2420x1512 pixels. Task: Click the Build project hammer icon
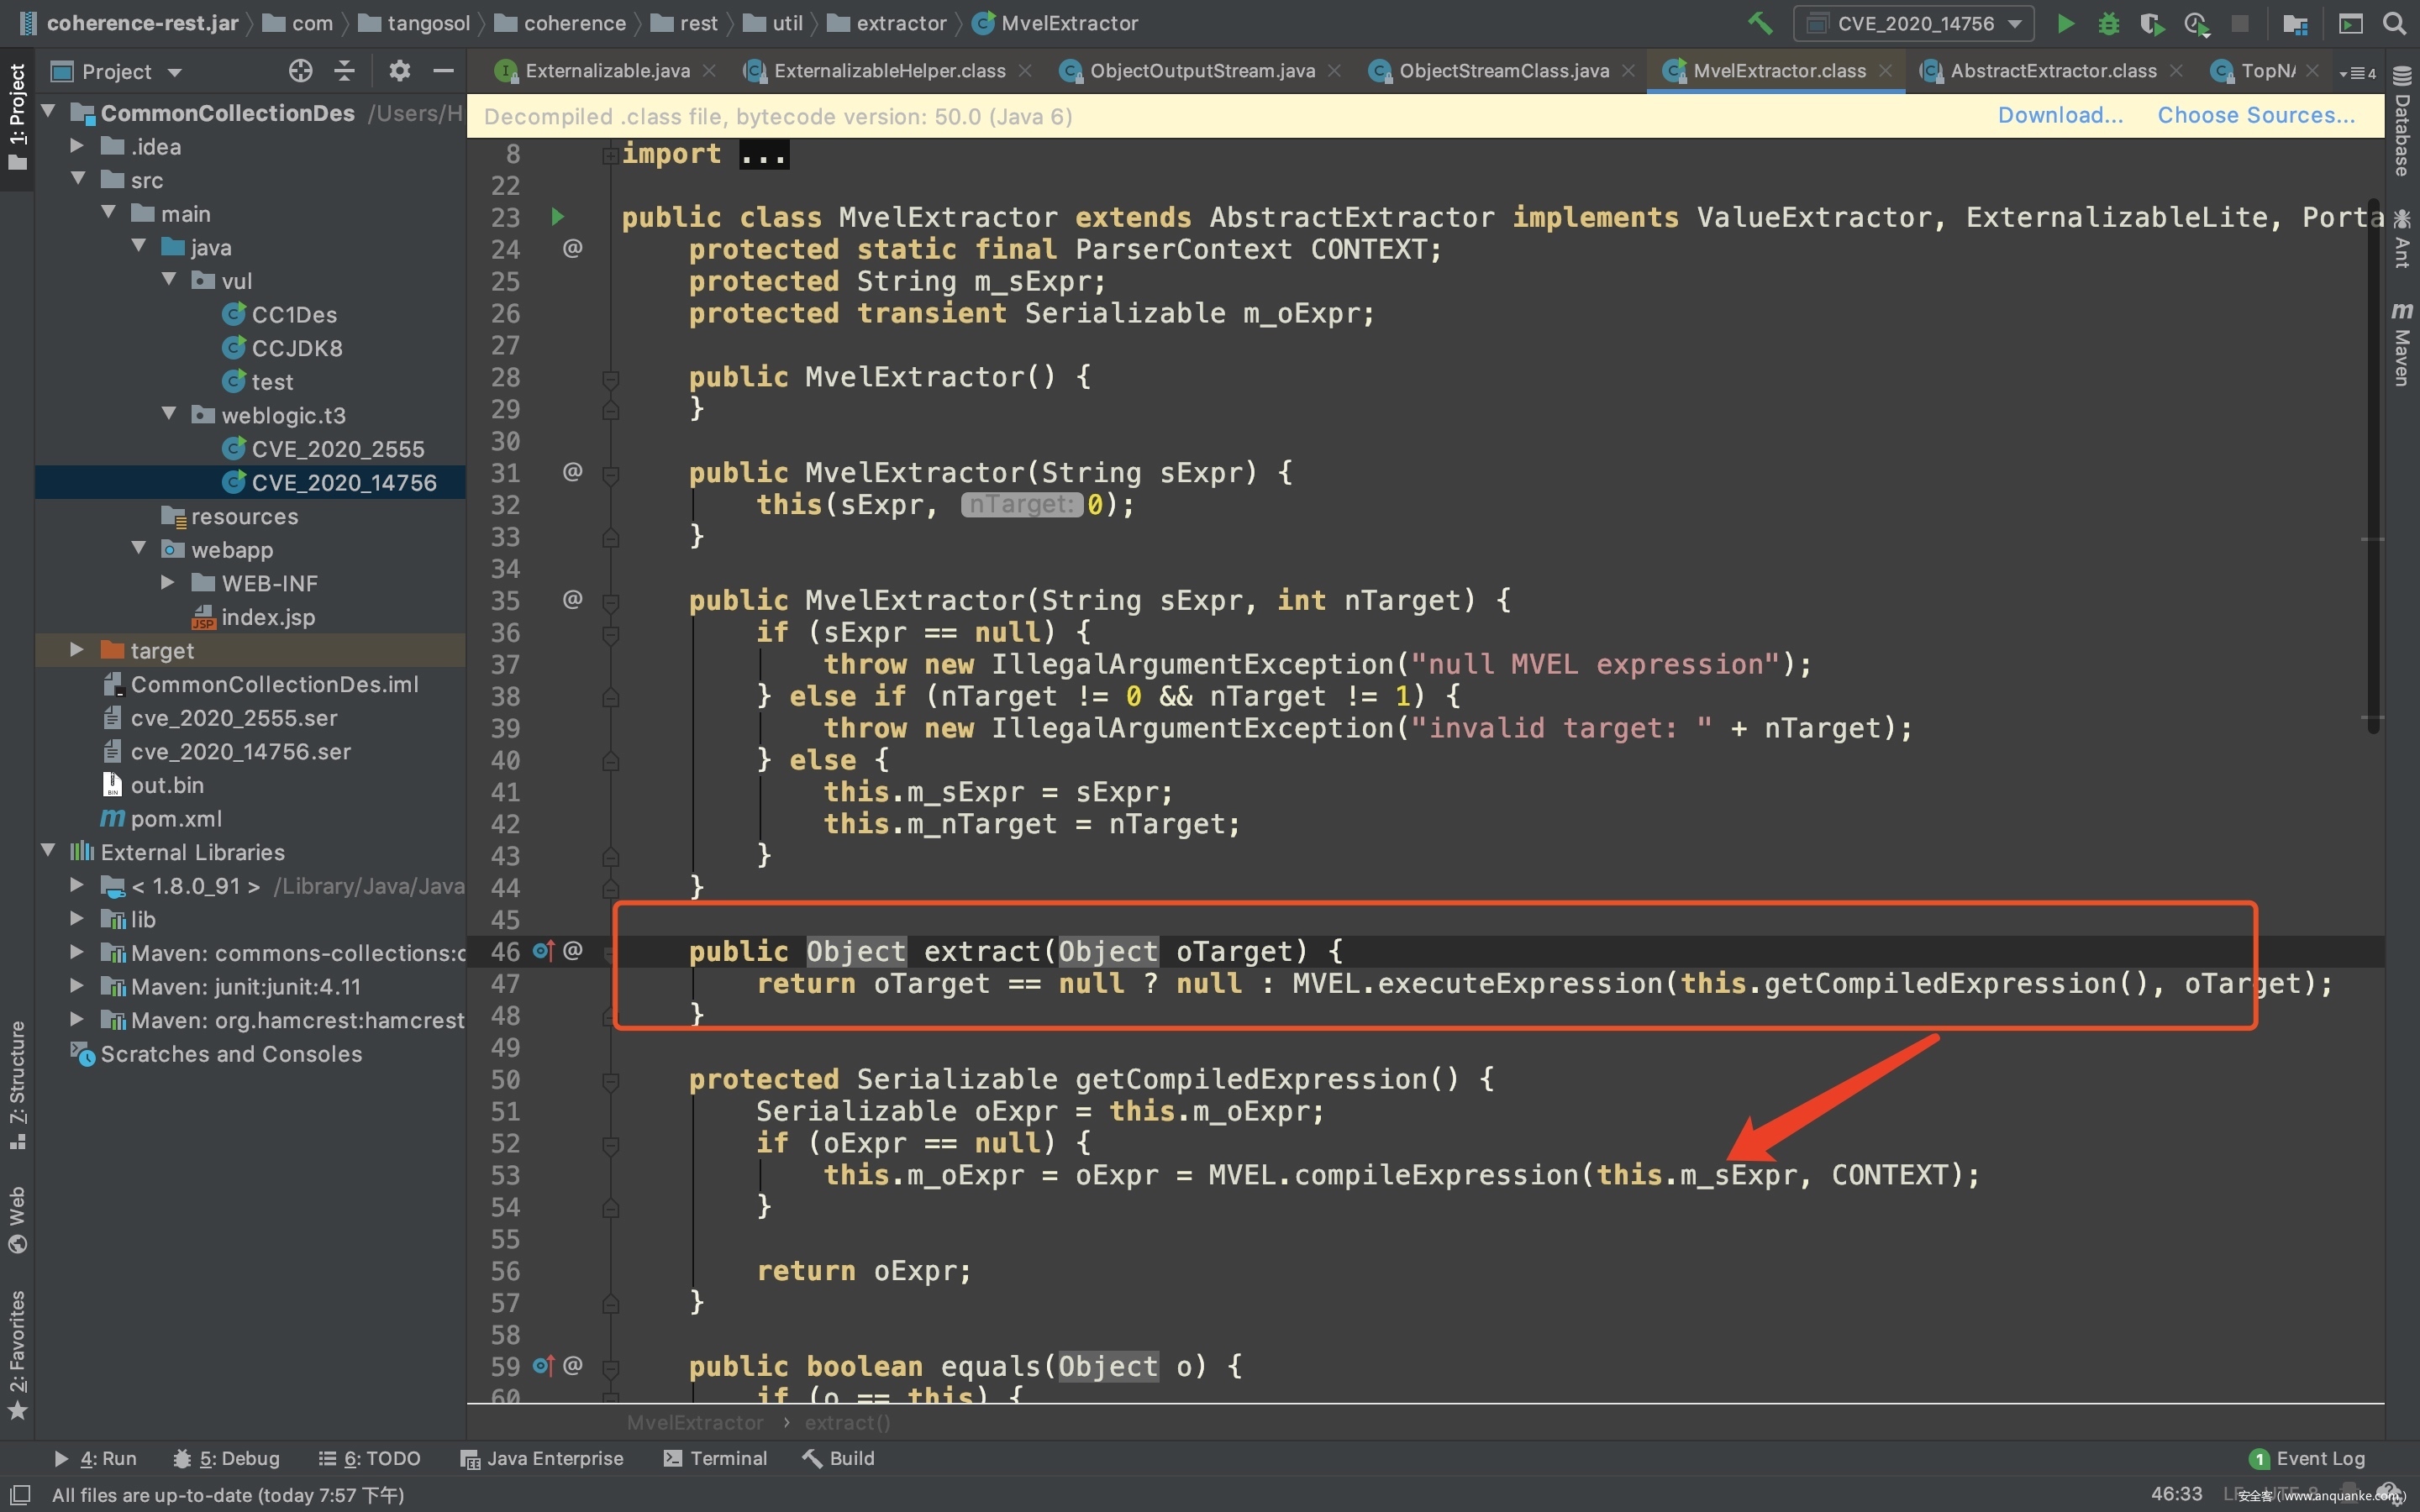coord(1760,23)
